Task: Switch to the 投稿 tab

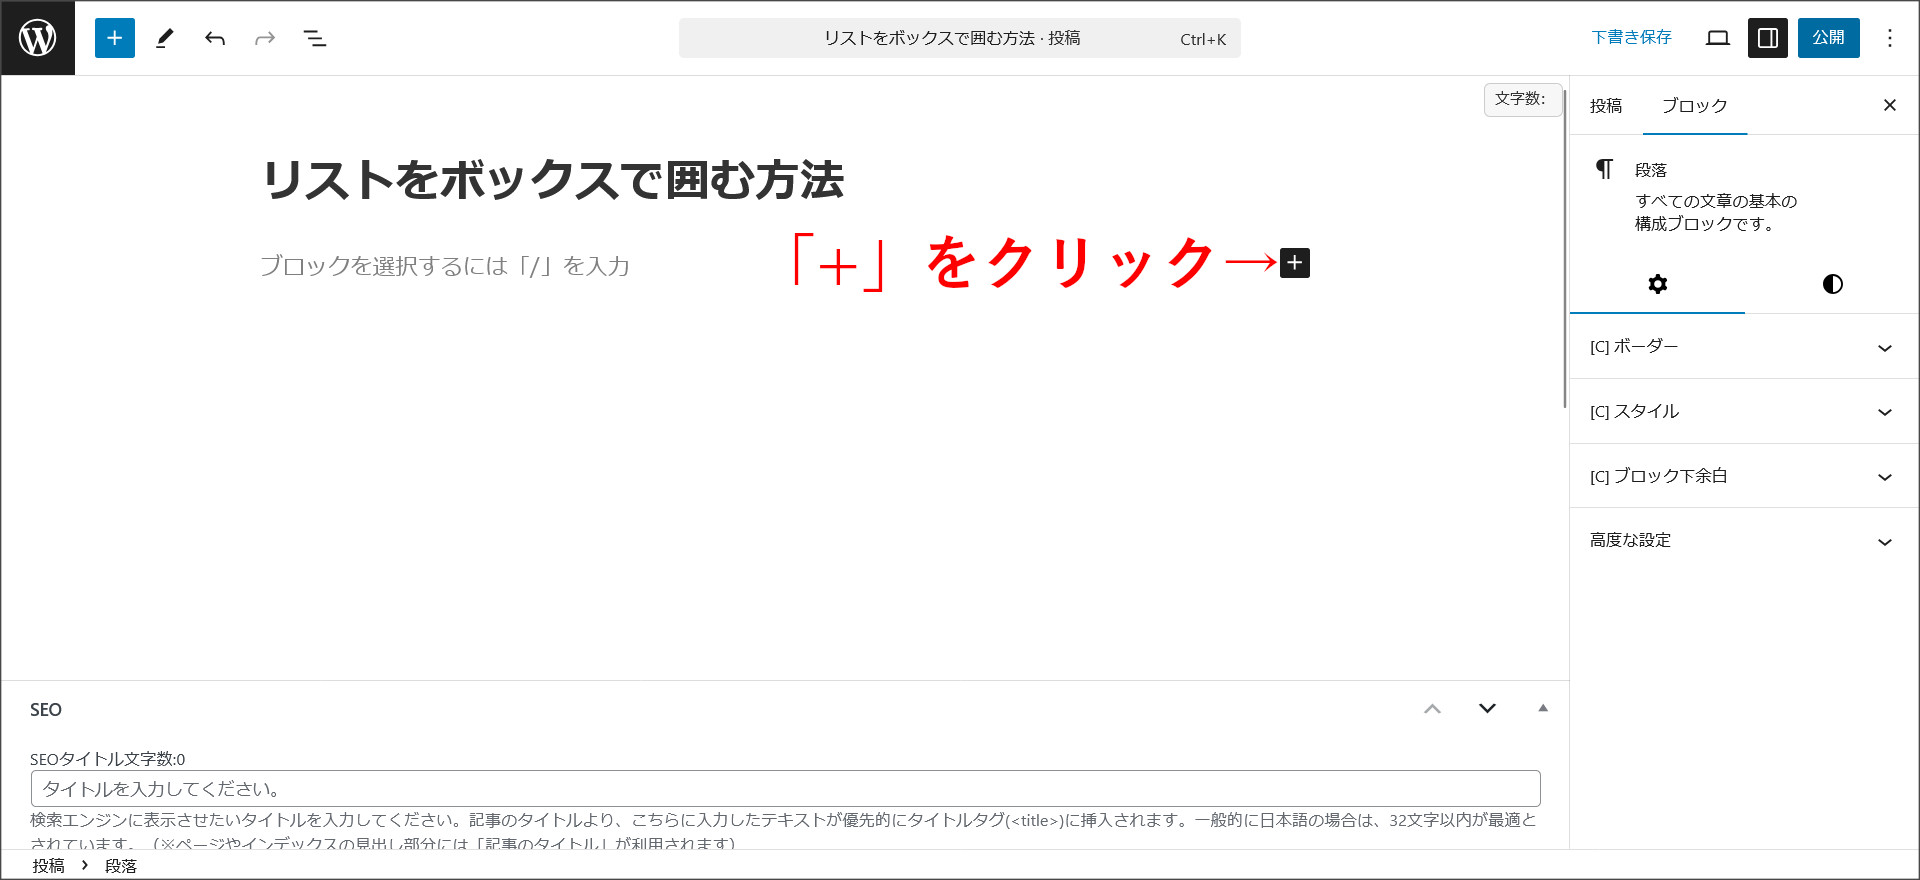Action: [1606, 105]
